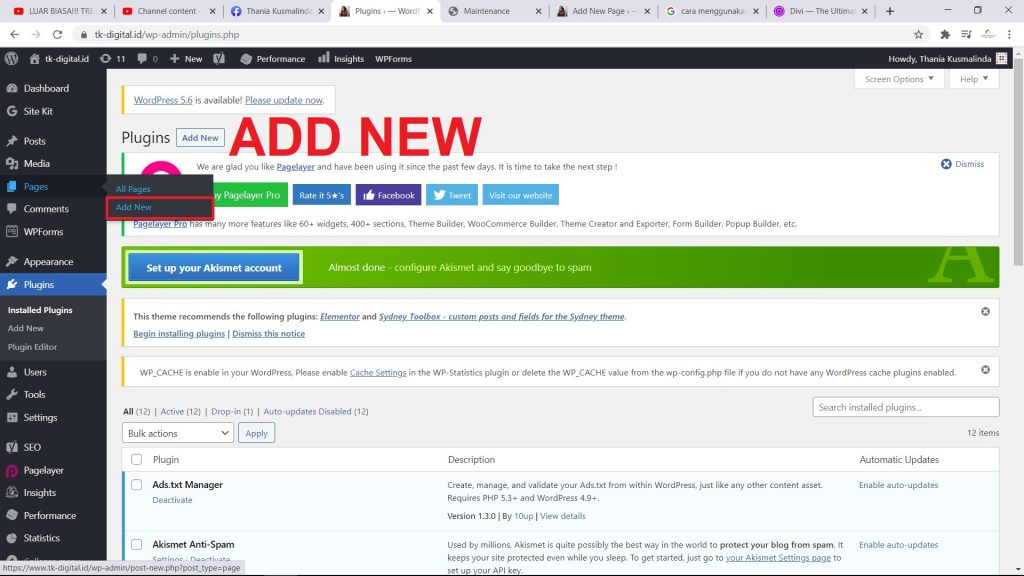The image size is (1024, 576).
Task: Dismiss the WP_CACHE notice
Action: point(985,370)
